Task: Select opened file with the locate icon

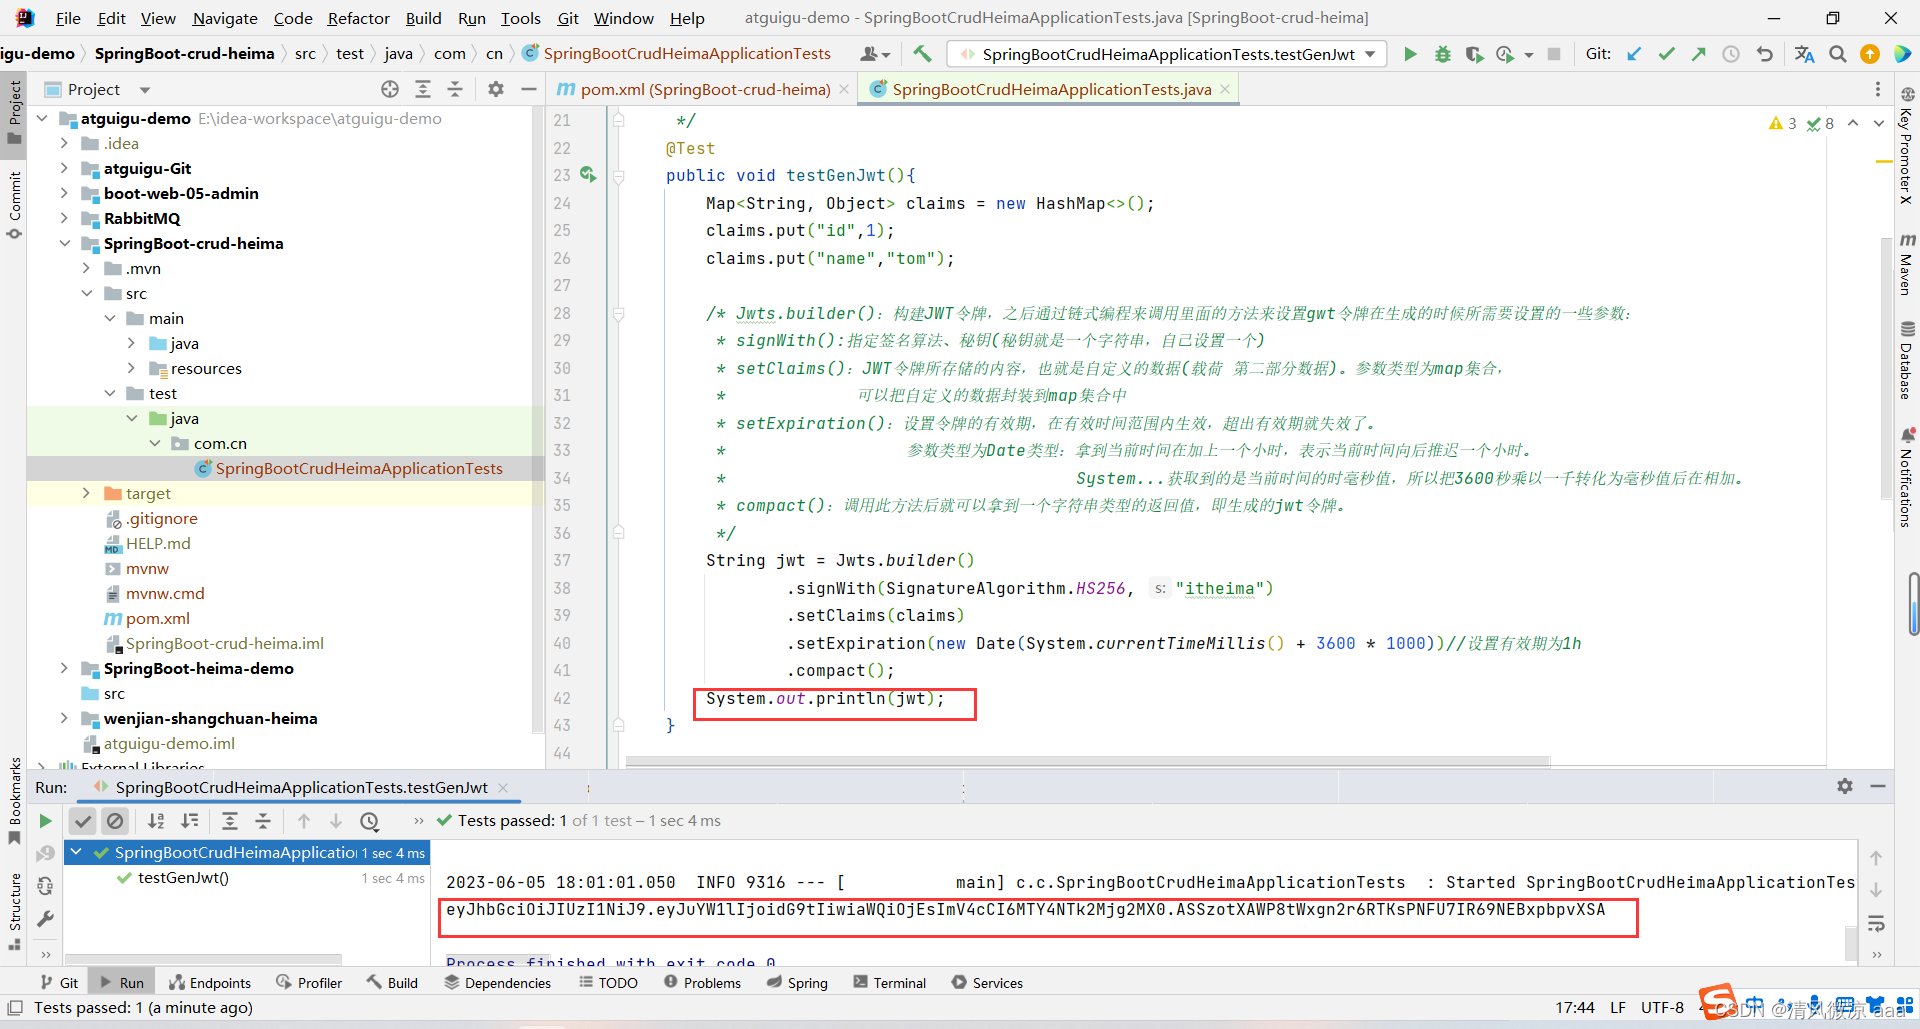Action: pyautogui.click(x=390, y=89)
